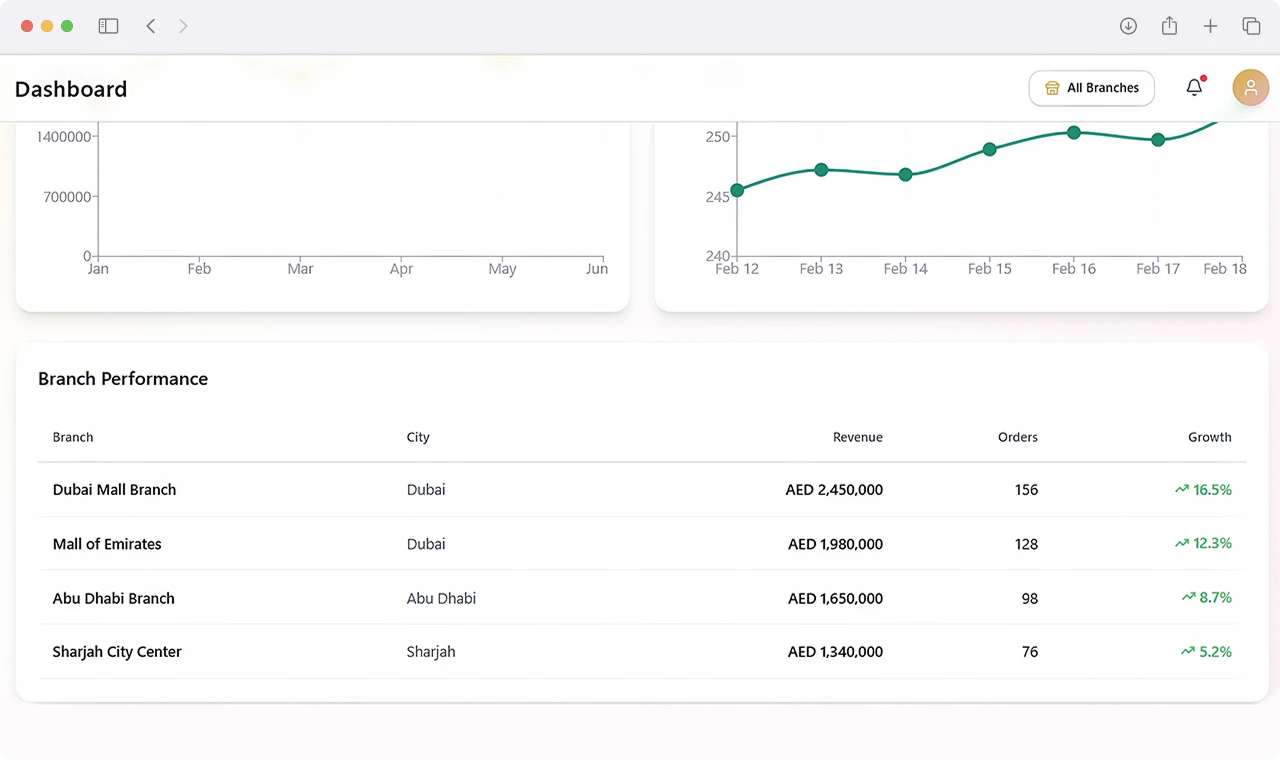The image size is (1280, 760).
Task: Click the Feb 13 data point
Action: (x=821, y=170)
